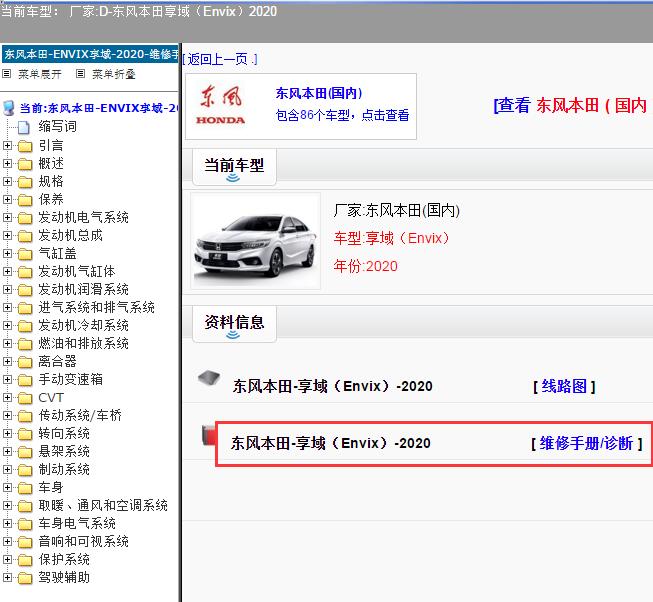Image resolution: width=653 pixels, height=602 pixels.
Task: Expand the 保养 tree node
Action: tap(7, 199)
